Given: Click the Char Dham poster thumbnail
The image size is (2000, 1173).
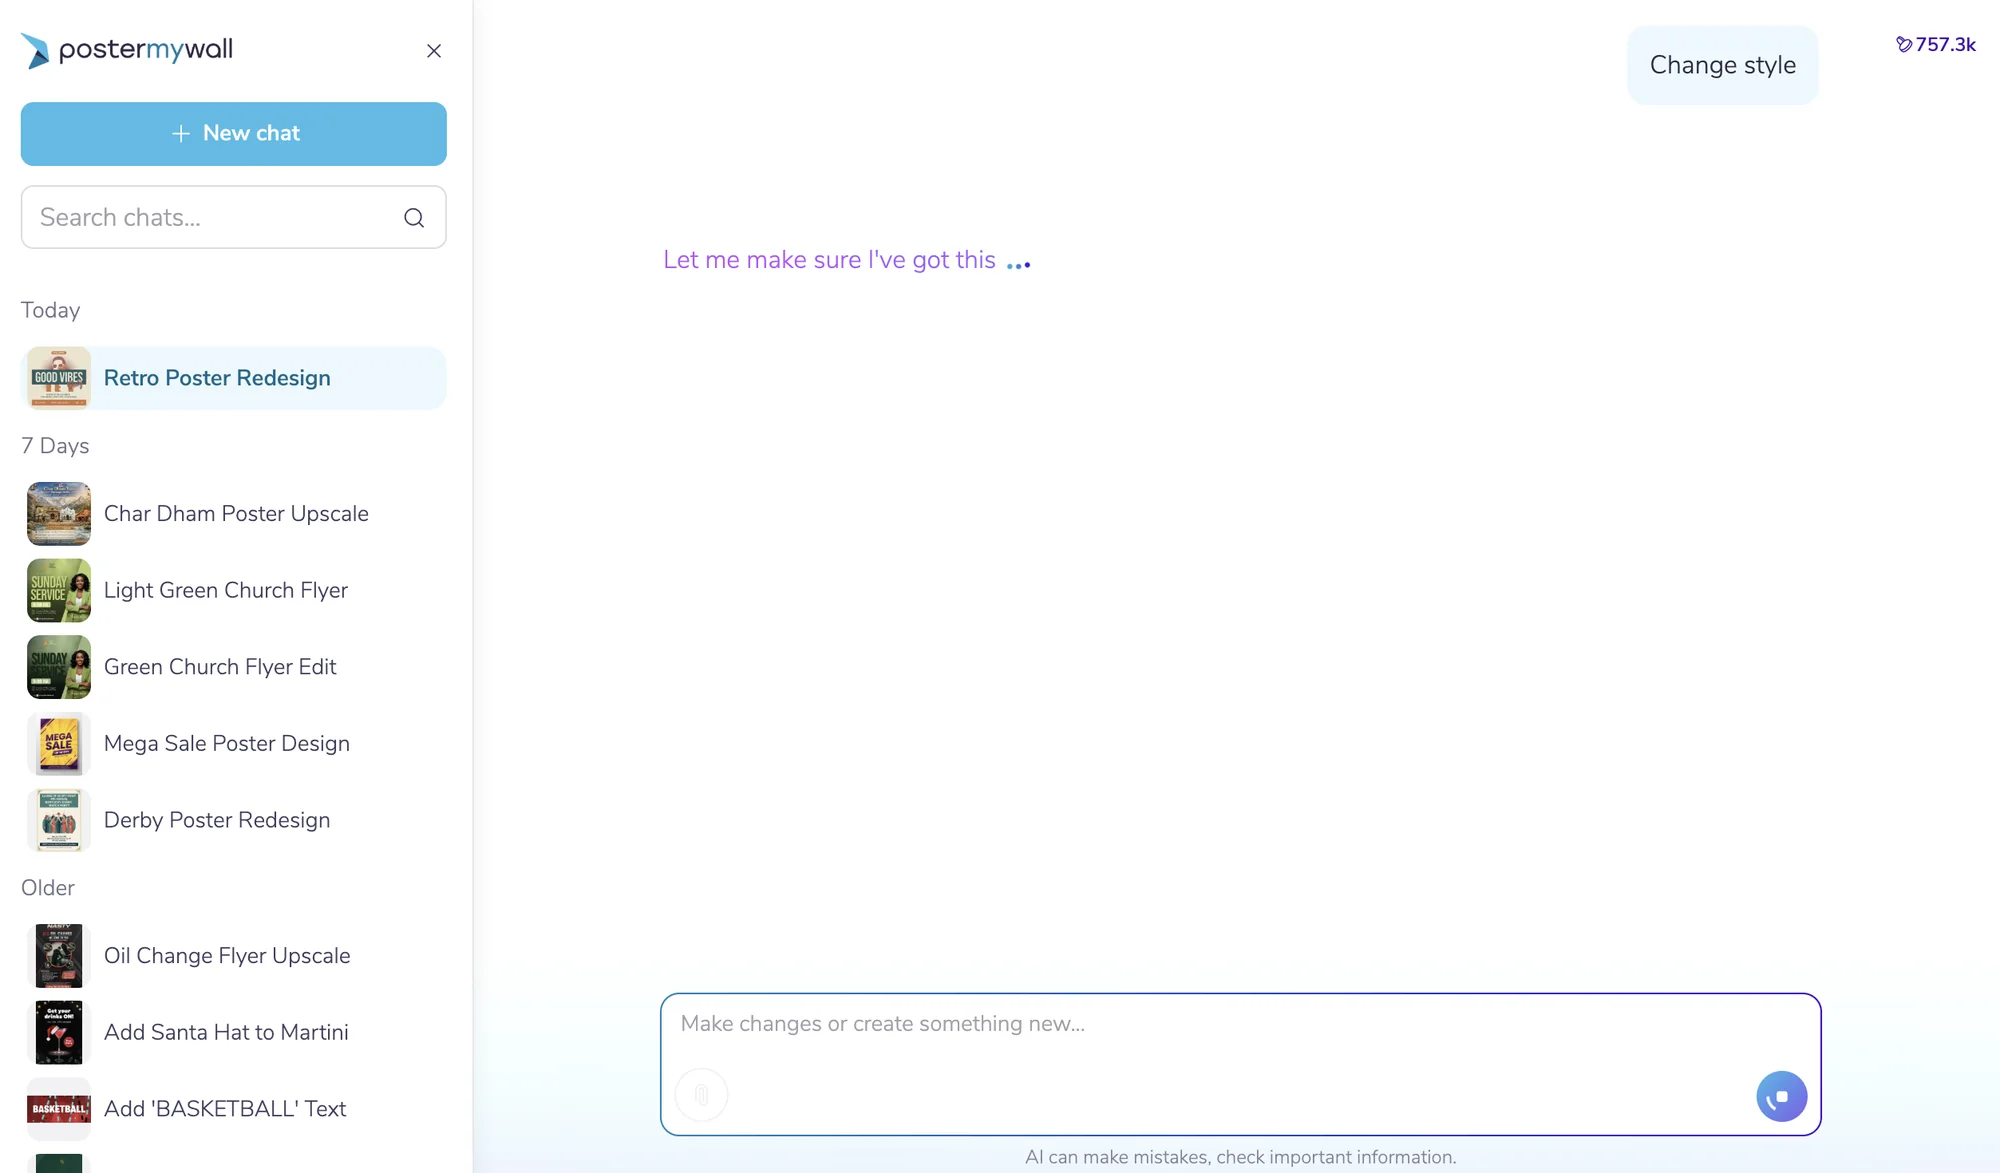Looking at the screenshot, I should (59, 514).
